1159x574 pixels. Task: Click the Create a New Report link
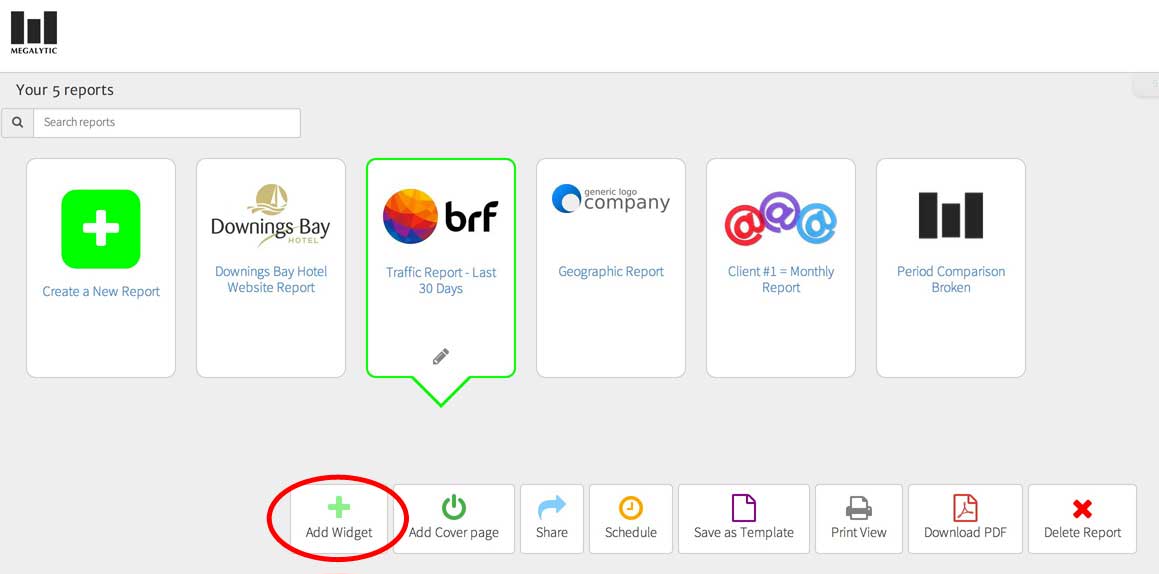101,291
